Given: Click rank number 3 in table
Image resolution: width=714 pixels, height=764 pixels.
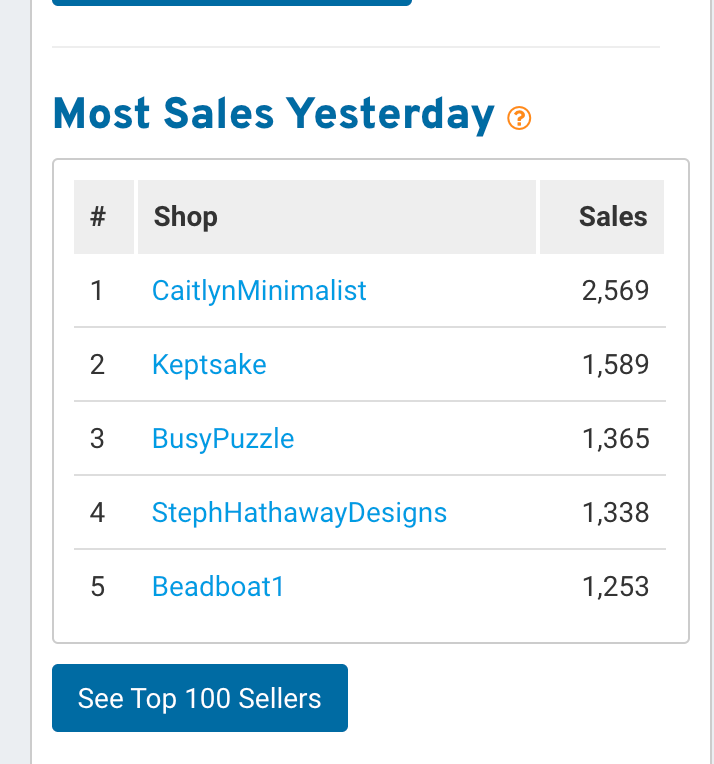Looking at the screenshot, I should (x=97, y=439).
